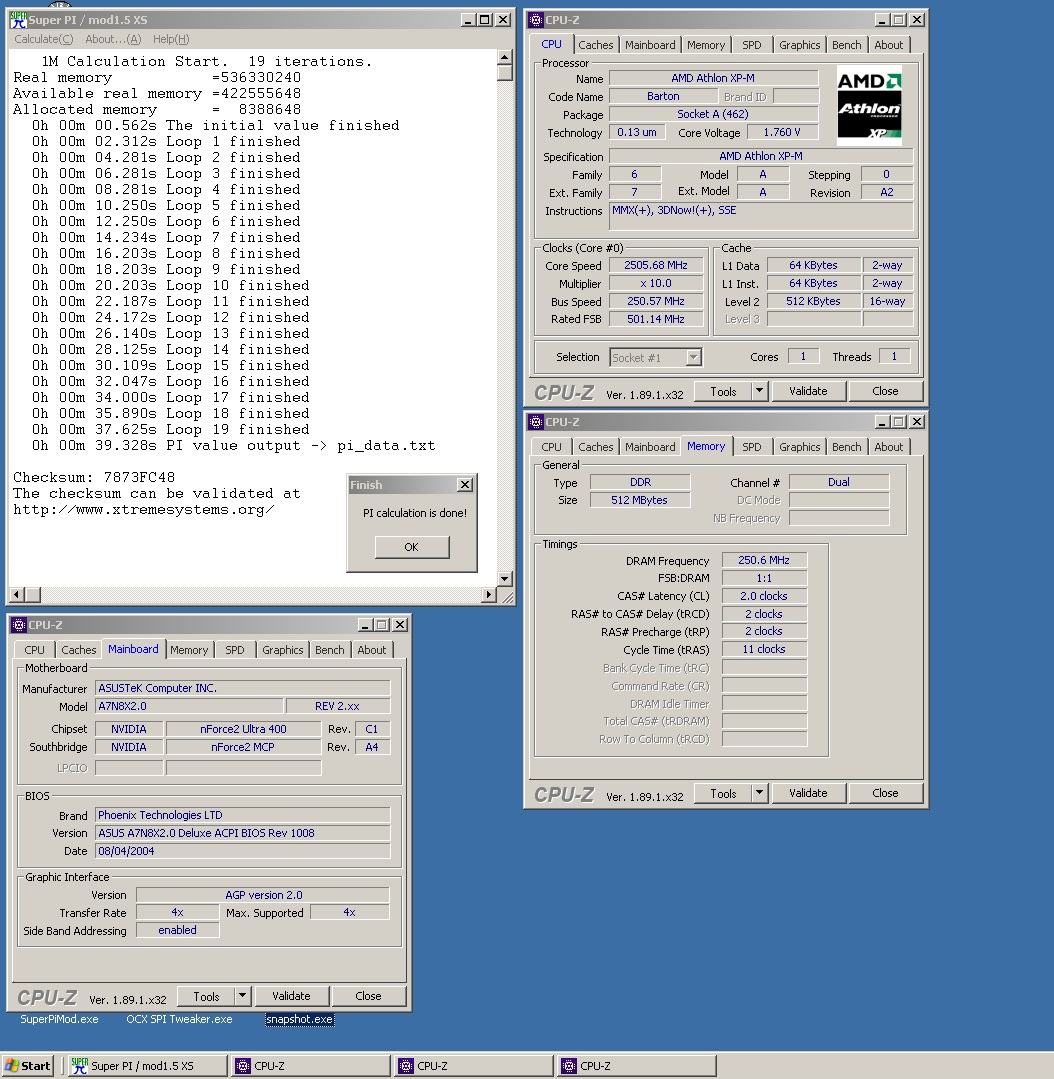The height and width of the screenshot is (1079, 1054).
Task: Click the Rated FSB 501.14 MHz value
Action: coord(656,319)
